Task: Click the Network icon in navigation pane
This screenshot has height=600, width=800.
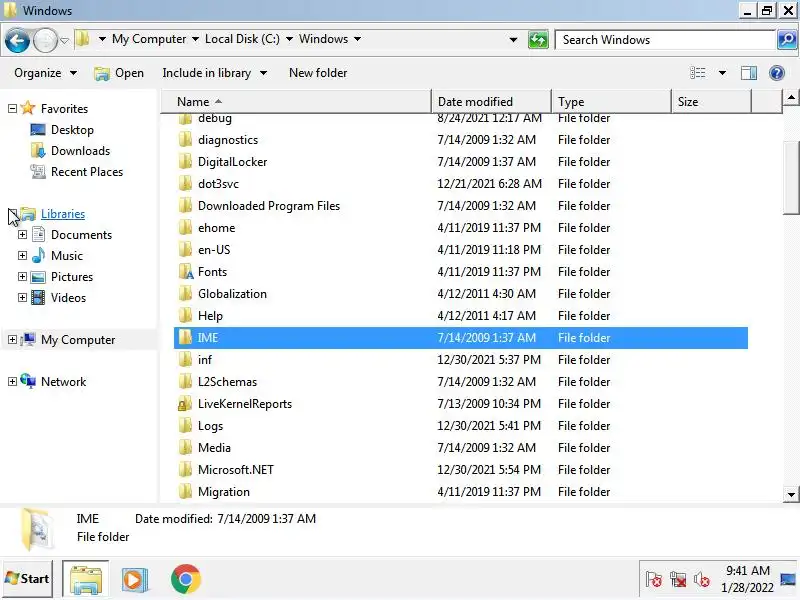Action: (28, 381)
